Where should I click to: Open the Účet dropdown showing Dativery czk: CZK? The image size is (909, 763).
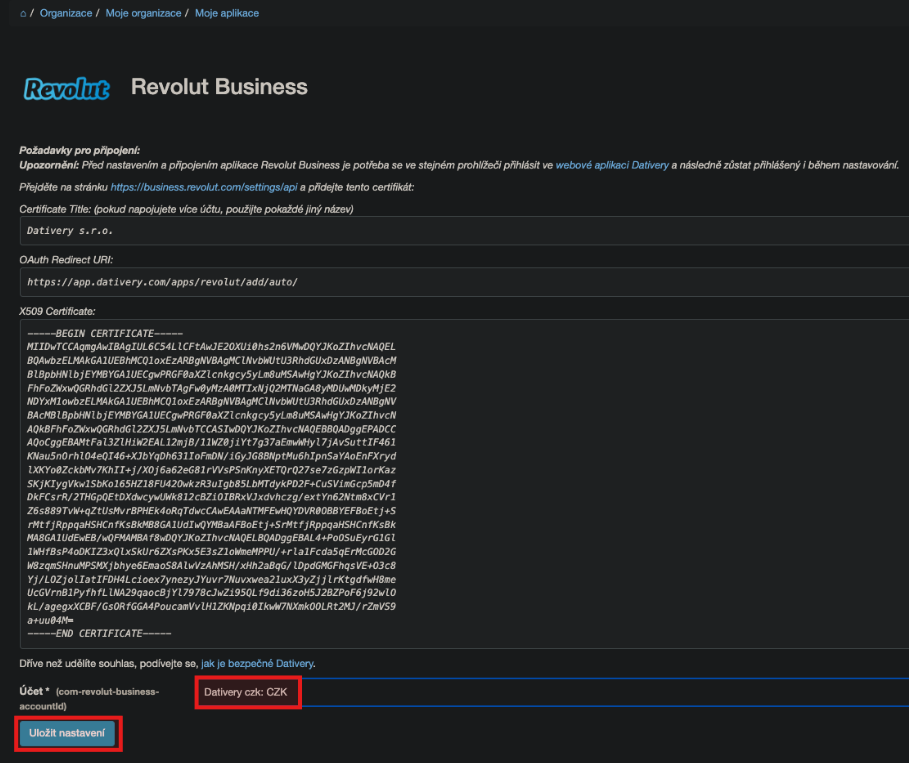click(552, 692)
